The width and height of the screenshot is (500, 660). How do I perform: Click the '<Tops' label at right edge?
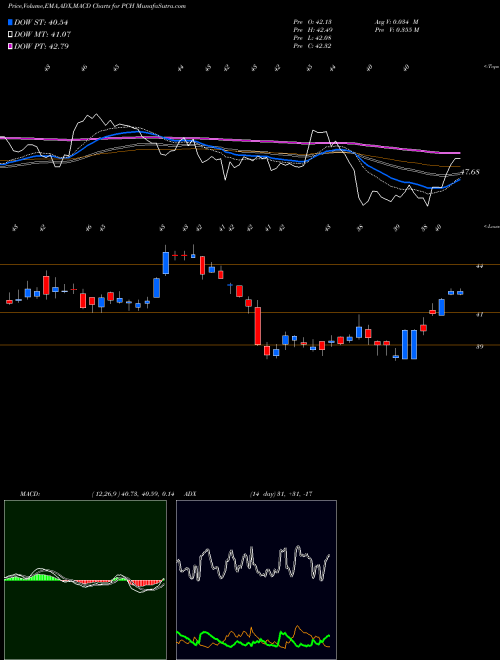[x=491, y=67]
